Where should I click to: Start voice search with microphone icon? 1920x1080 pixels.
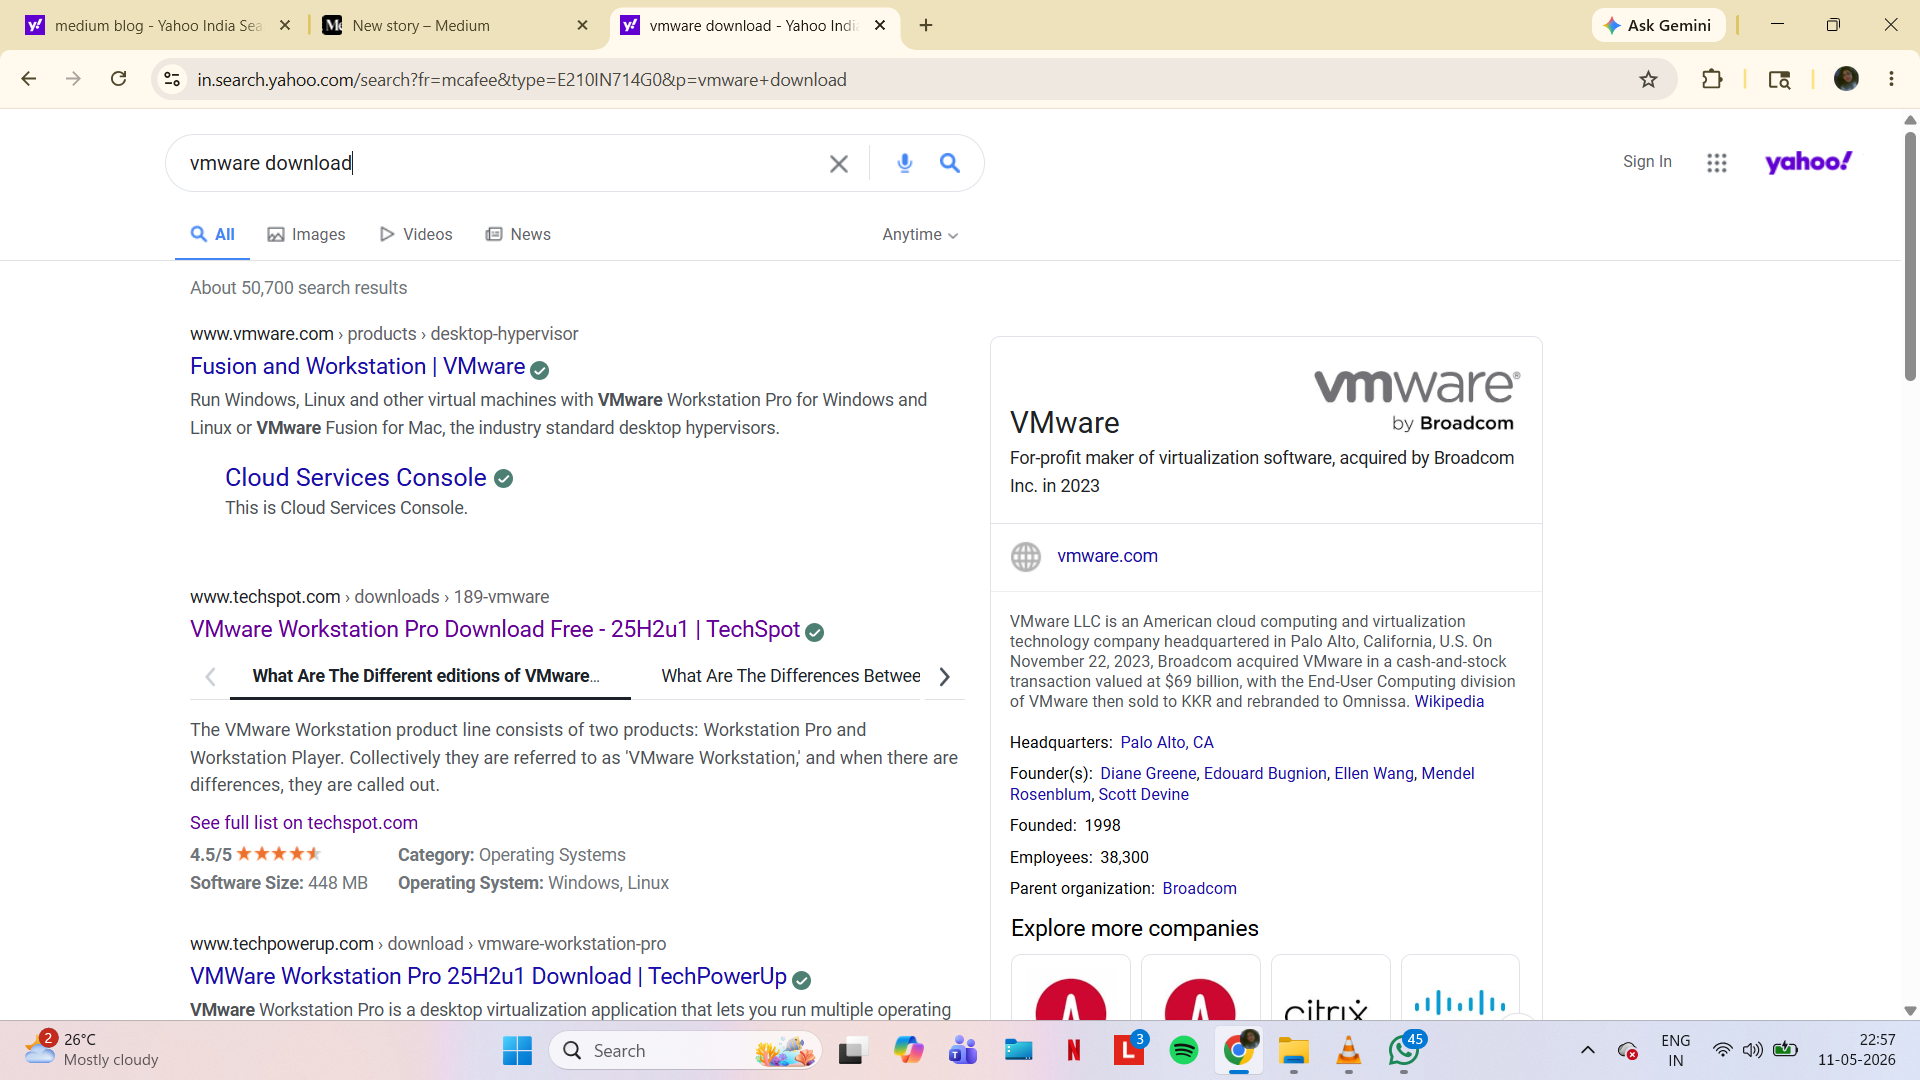pyautogui.click(x=905, y=163)
